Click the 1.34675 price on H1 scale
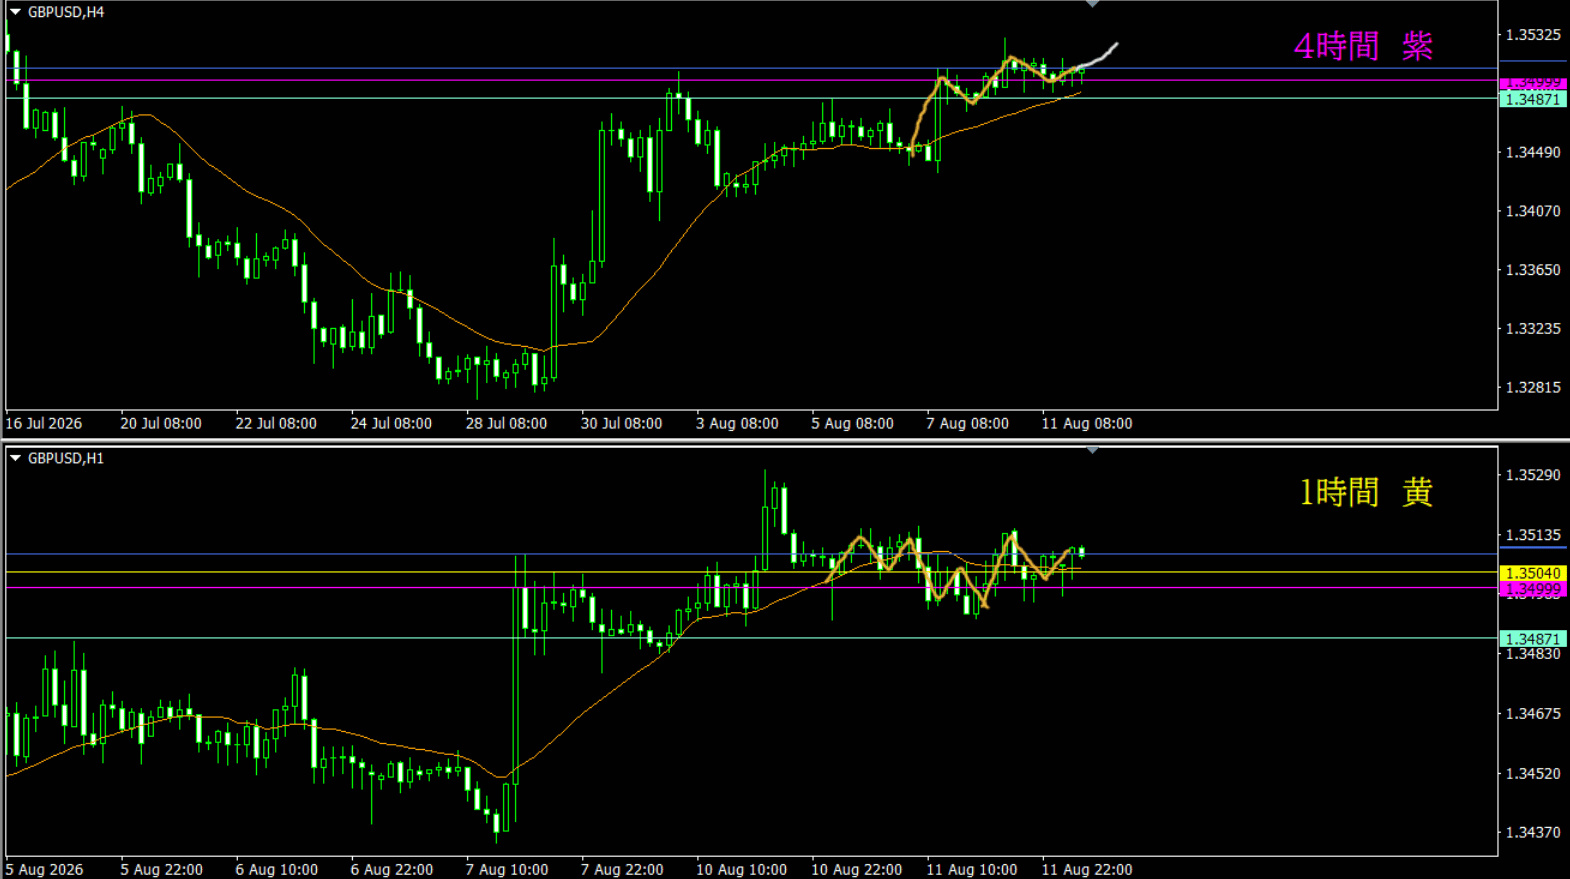 [1533, 714]
